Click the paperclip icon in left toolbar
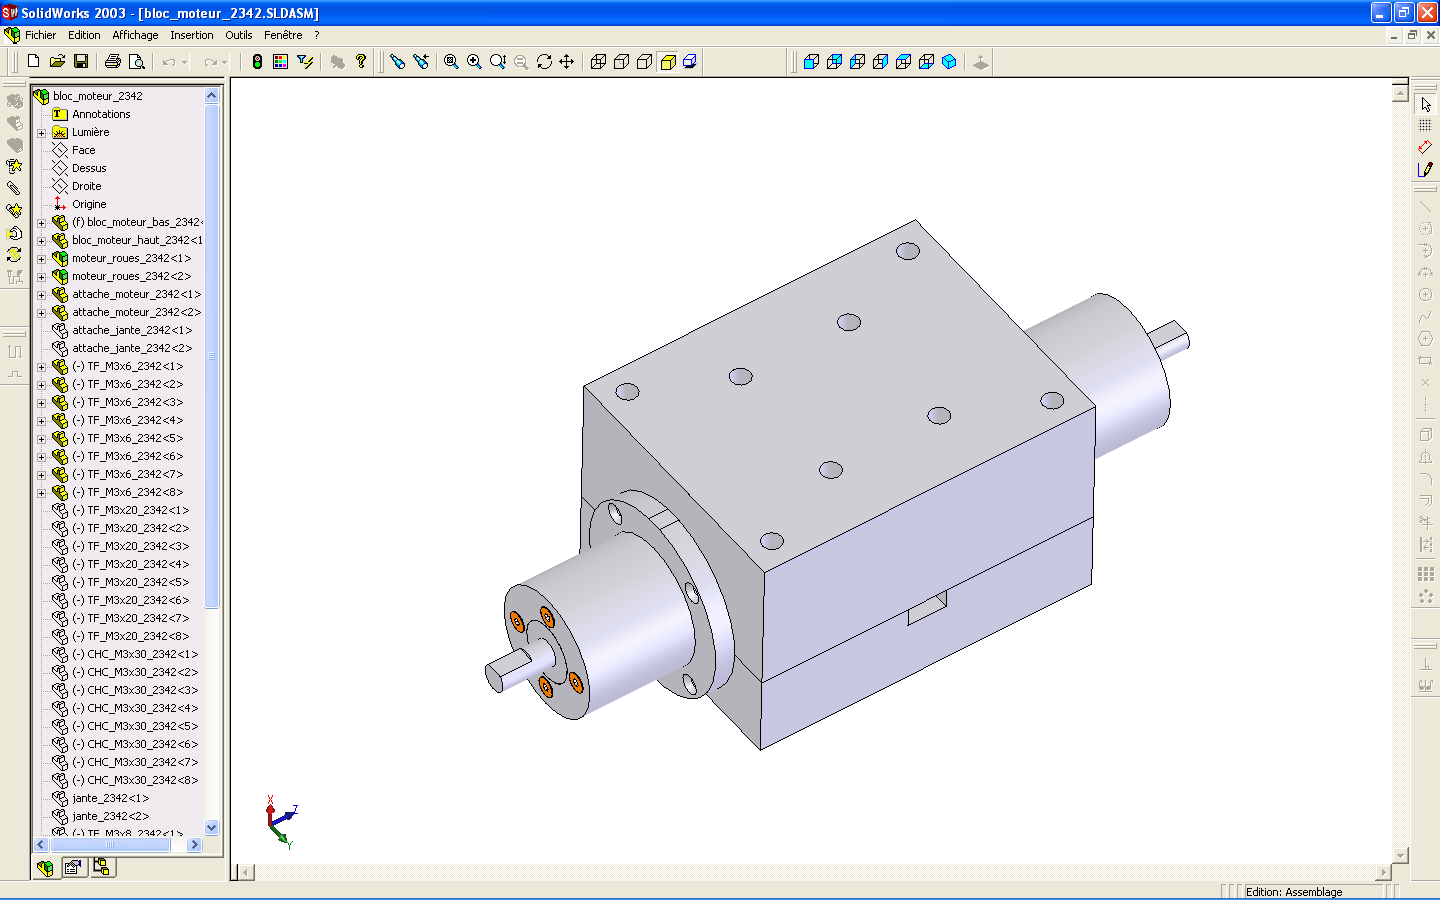 [14, 188]
